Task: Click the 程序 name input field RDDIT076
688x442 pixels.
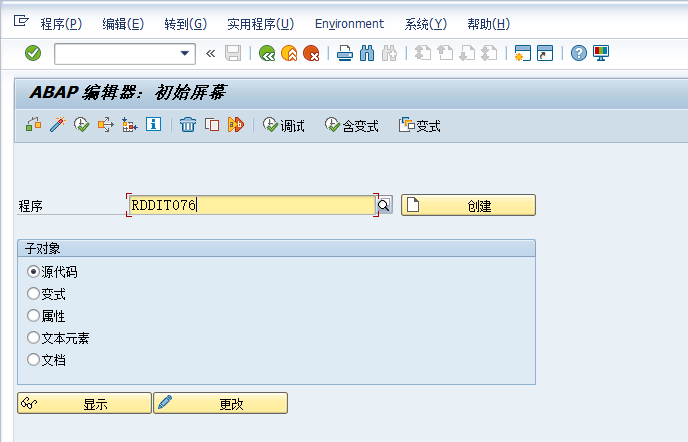Action: point(253,205)
